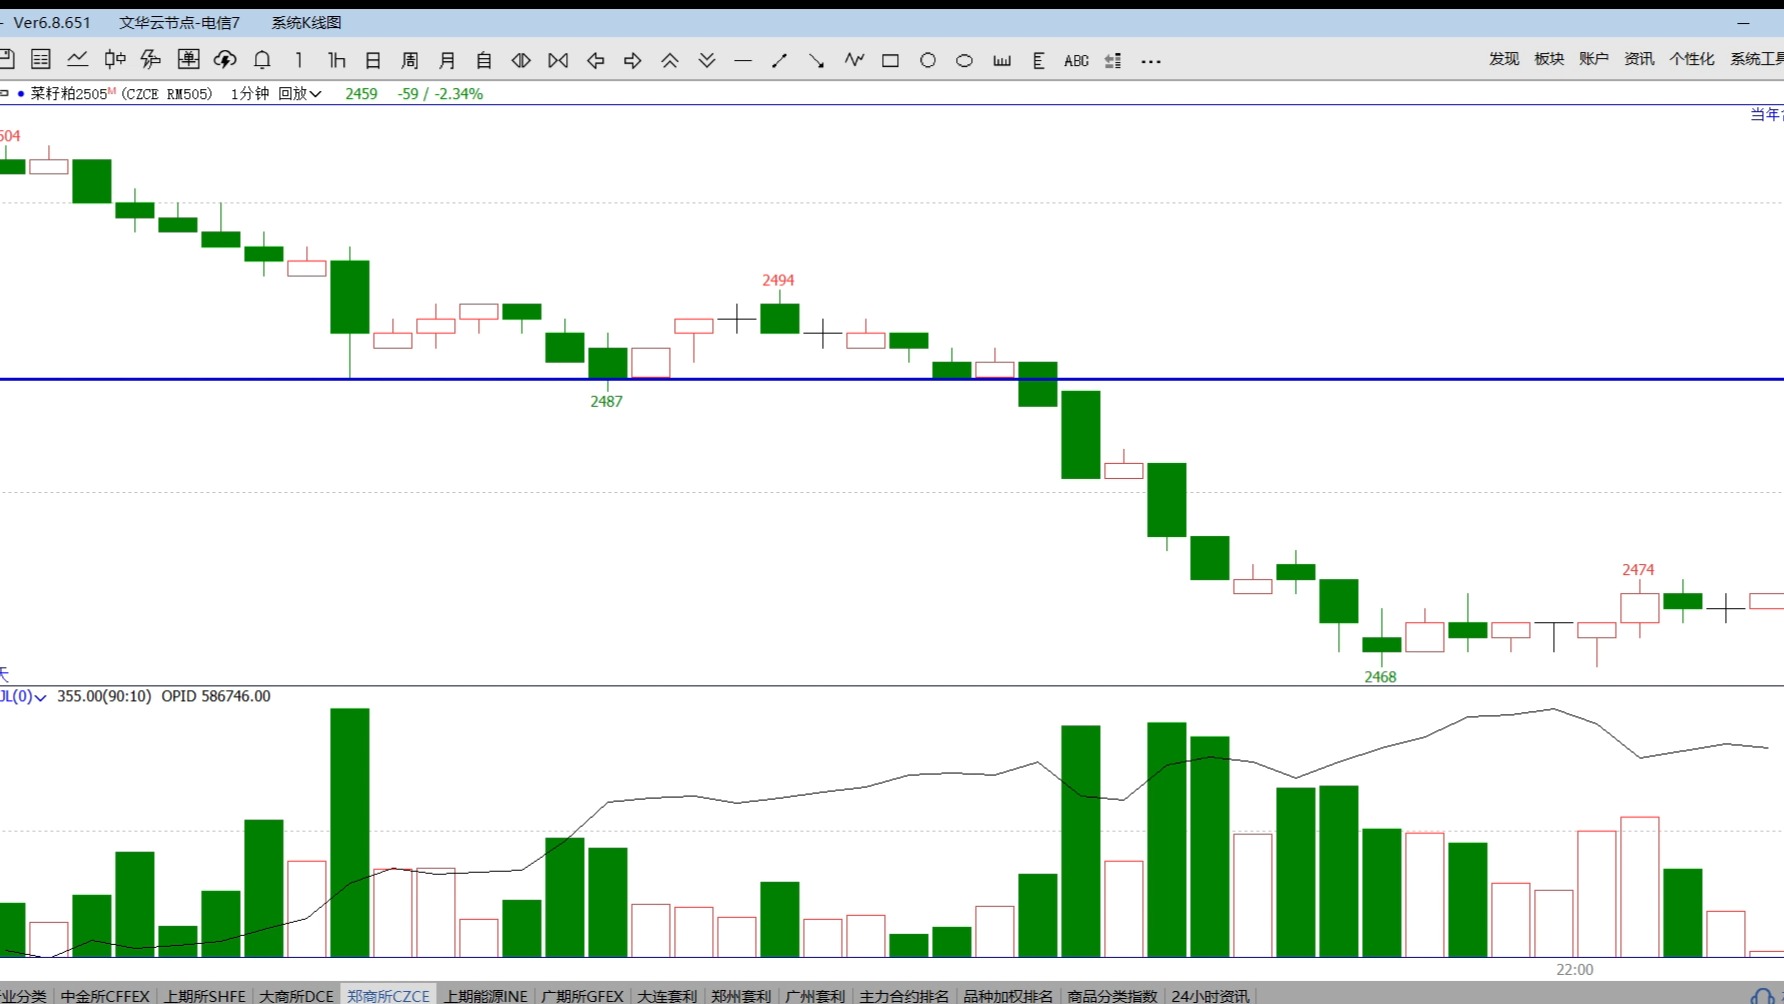
Task: Click the cloud lightning icon
Action: click(x=225, y=61)
